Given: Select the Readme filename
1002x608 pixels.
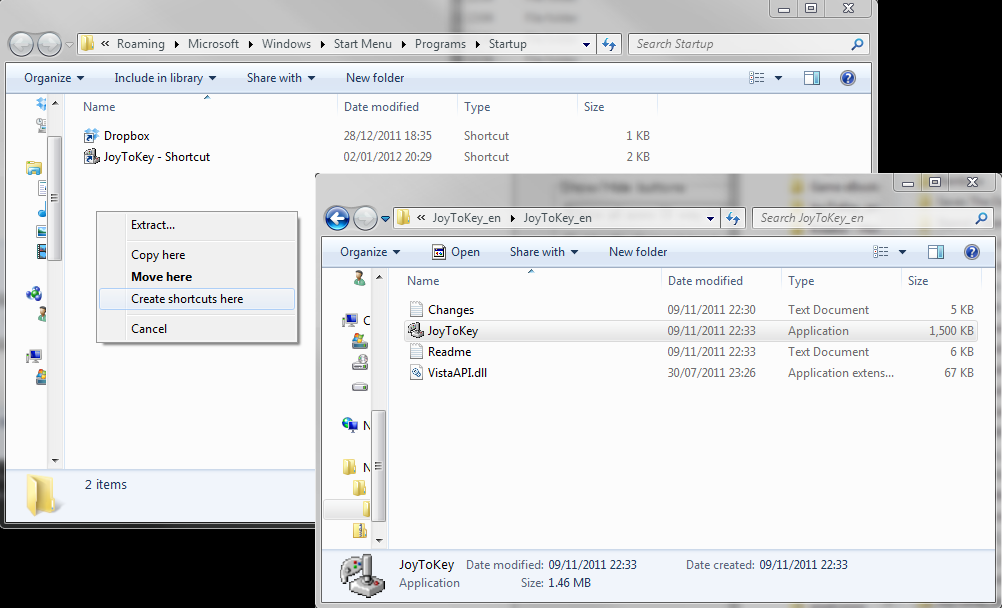Looking at the screenshot, I should [x=449, y=352].
